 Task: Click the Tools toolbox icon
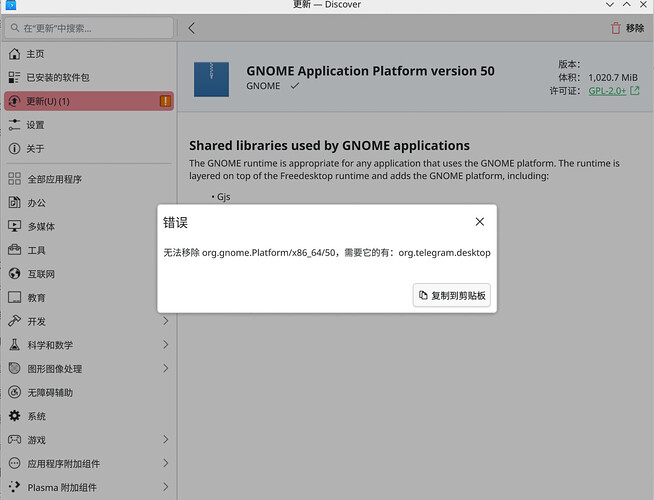click(14, 250)
